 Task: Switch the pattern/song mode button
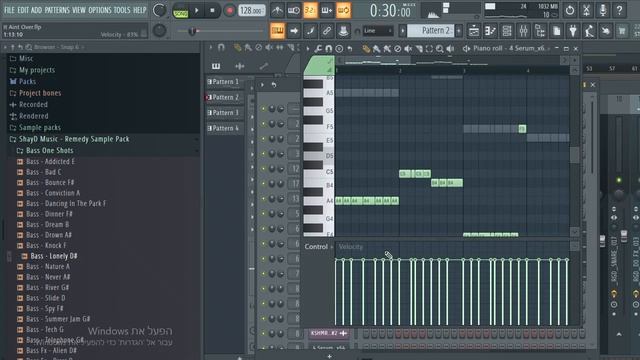[180, 11]
